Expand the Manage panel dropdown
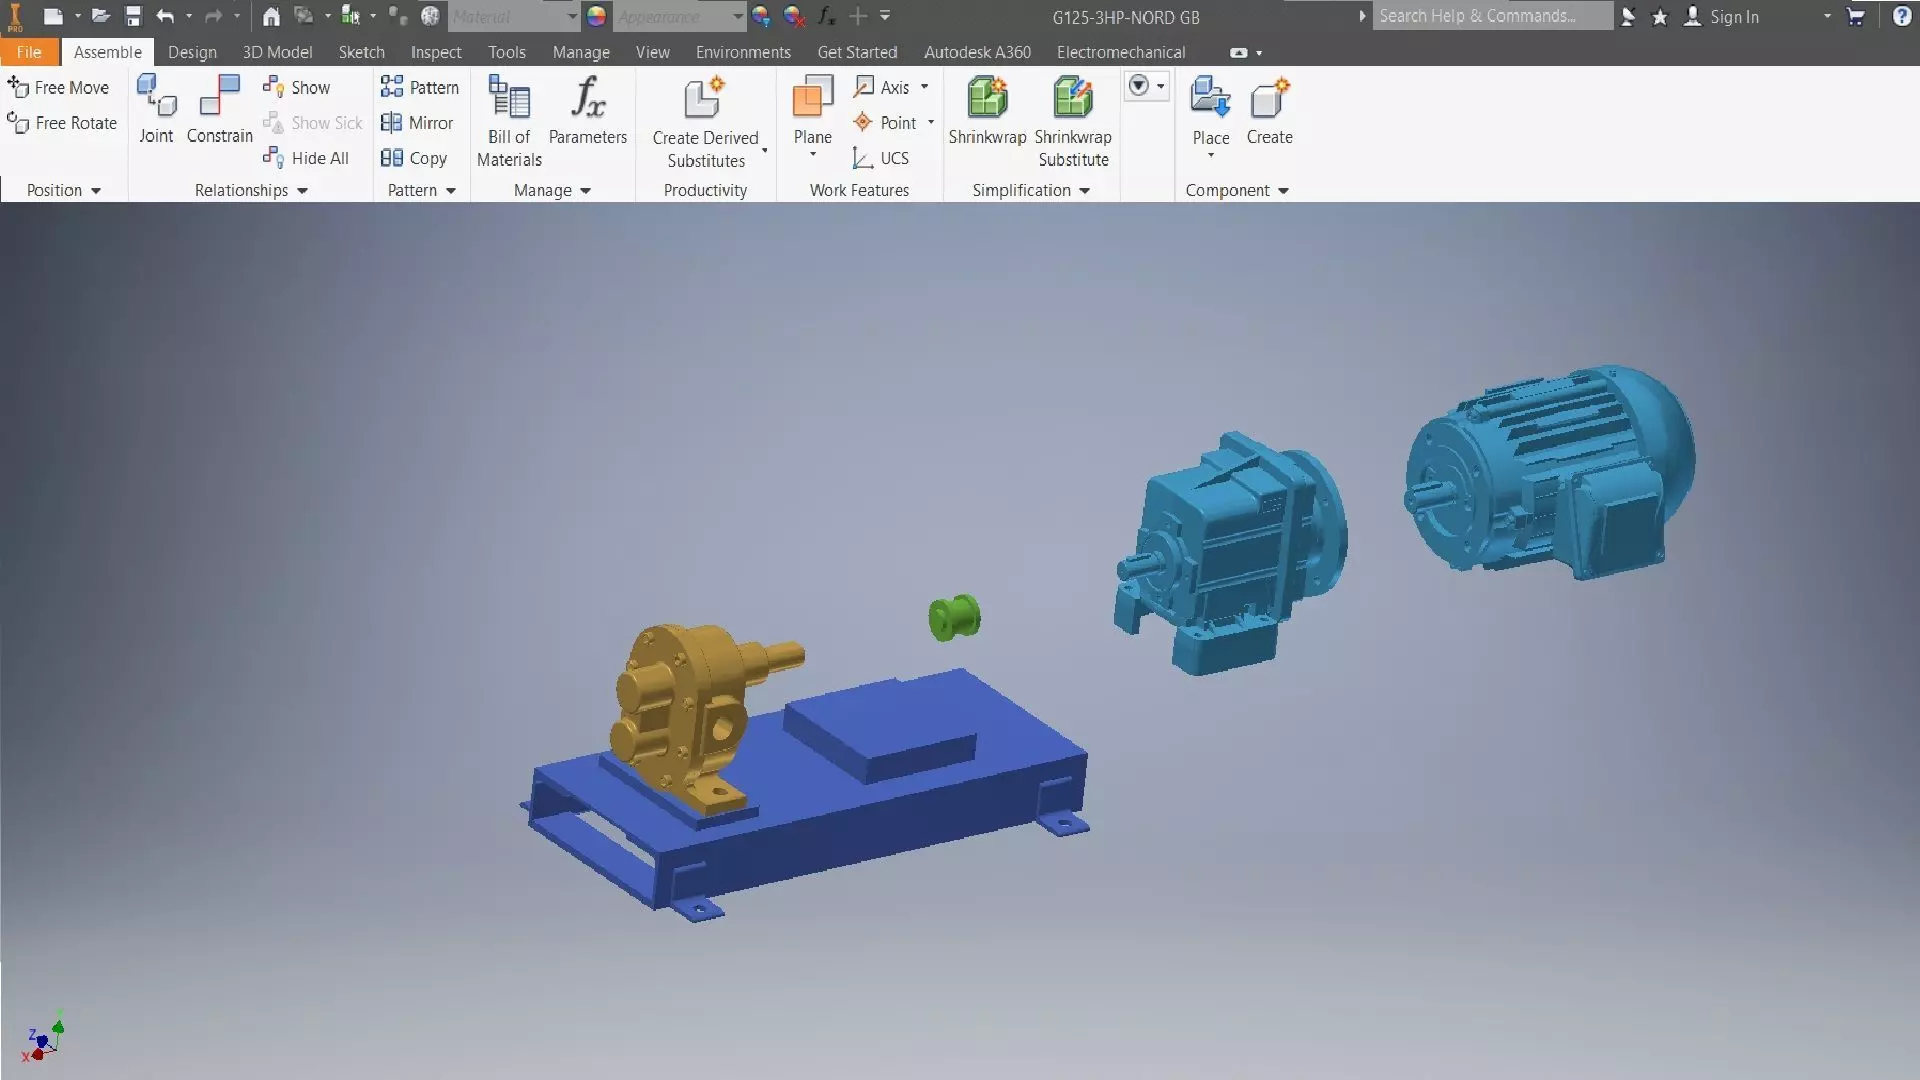The image size is (1920, 1080). [586, 191]
